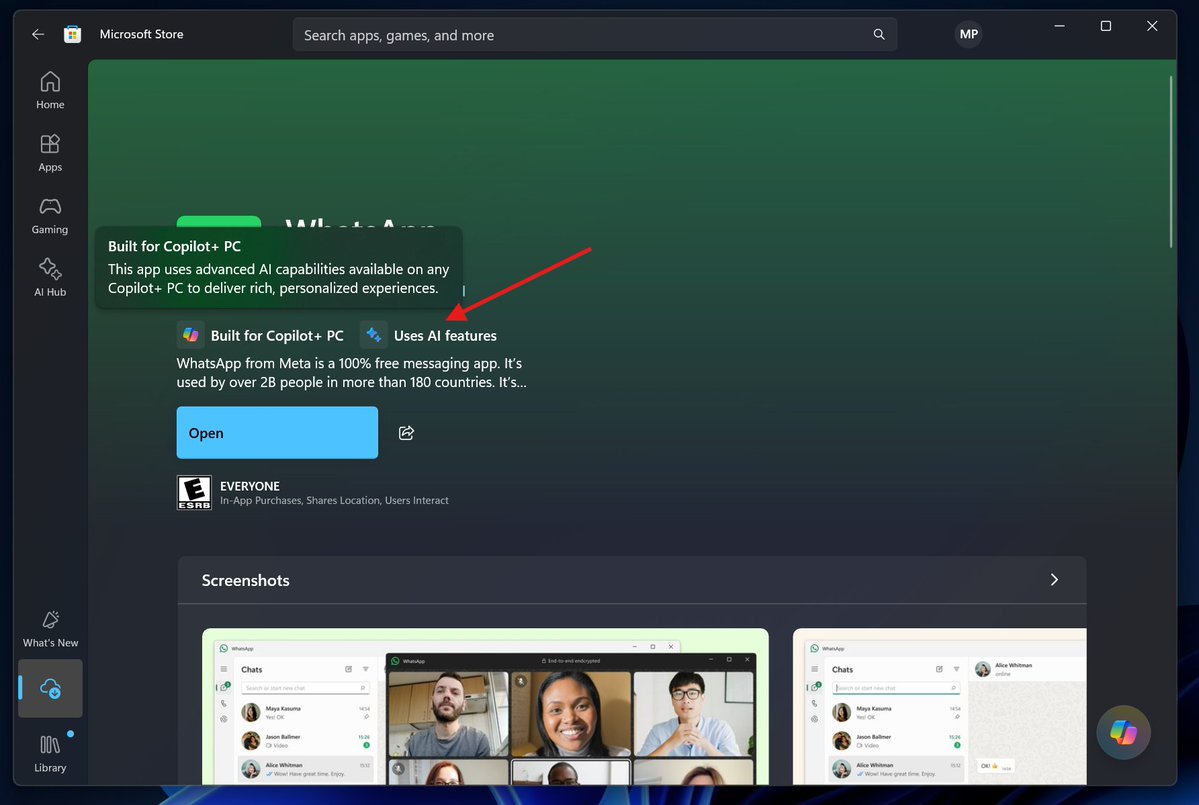Open the Library sidebar item
This screenshot has height=805, width=1199.
(x=50, y=754)
